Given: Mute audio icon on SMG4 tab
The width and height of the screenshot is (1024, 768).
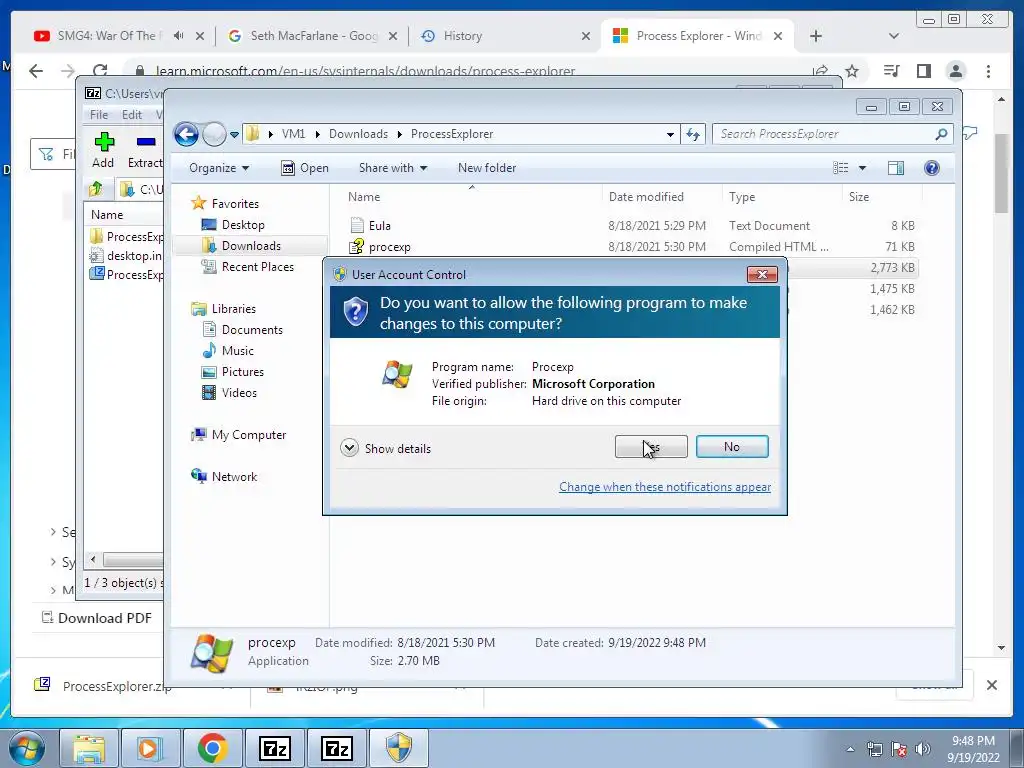Looking at the screenshot, I should 178,36.
